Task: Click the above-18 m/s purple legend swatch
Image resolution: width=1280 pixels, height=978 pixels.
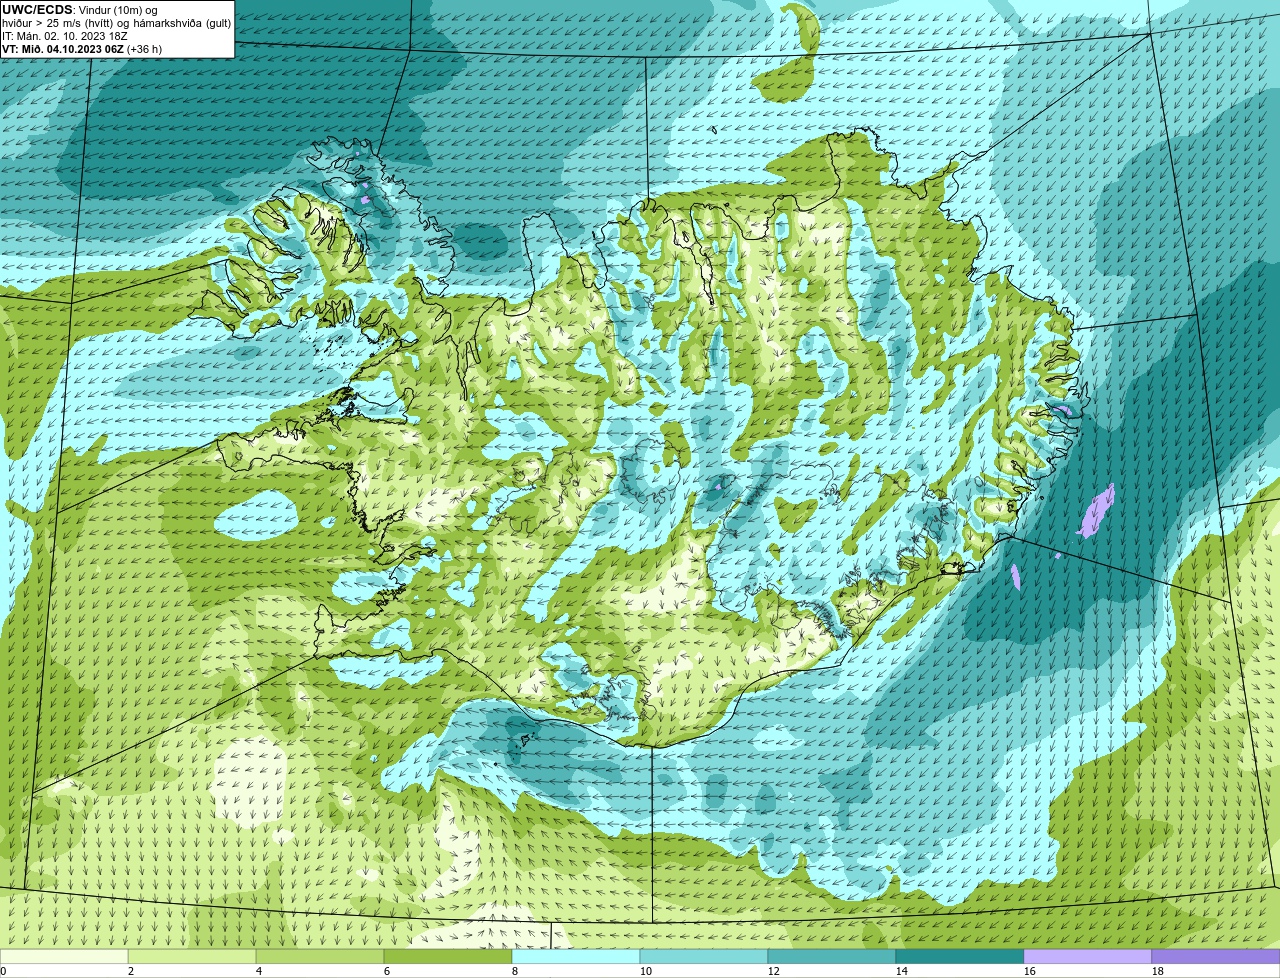Action: point(1216,957)
